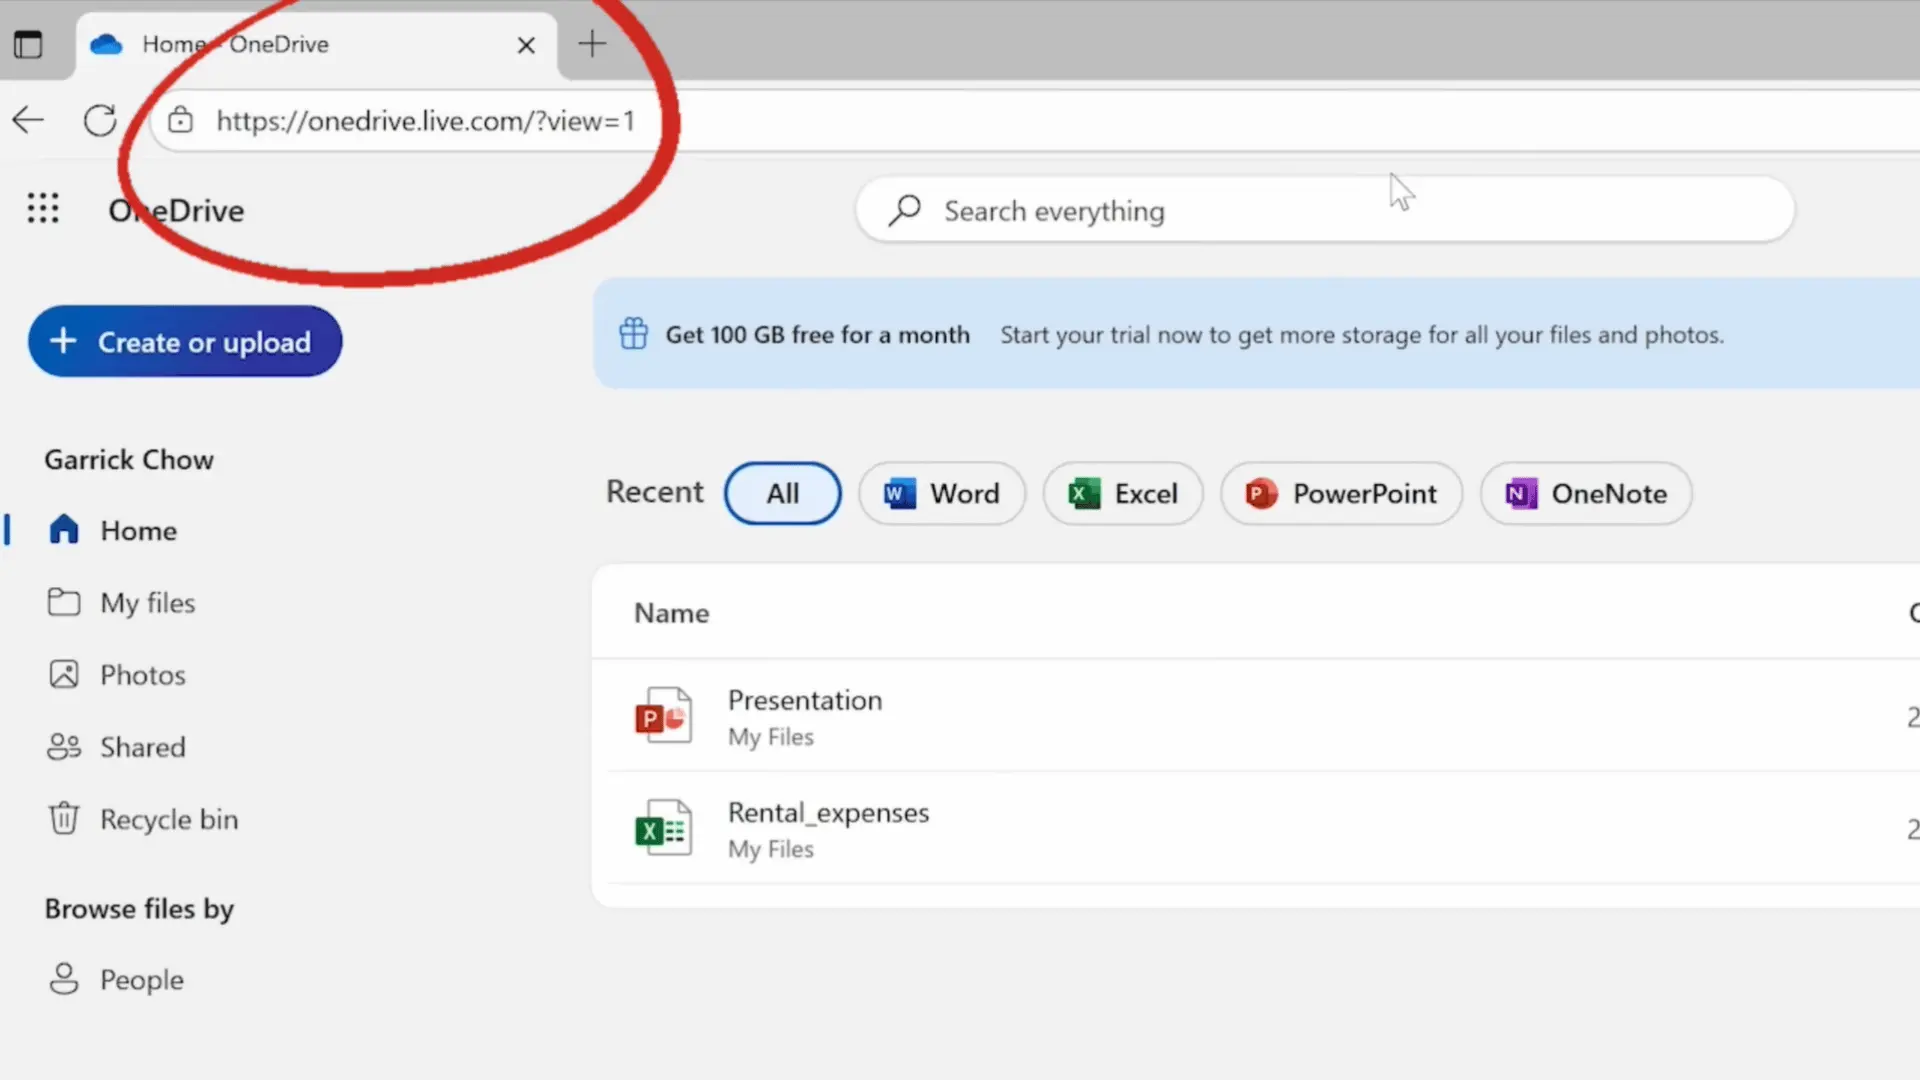The height and width of the screenshot is (1080, 1920).
Task: Click the My files folder icon
Action: point(64,602)
